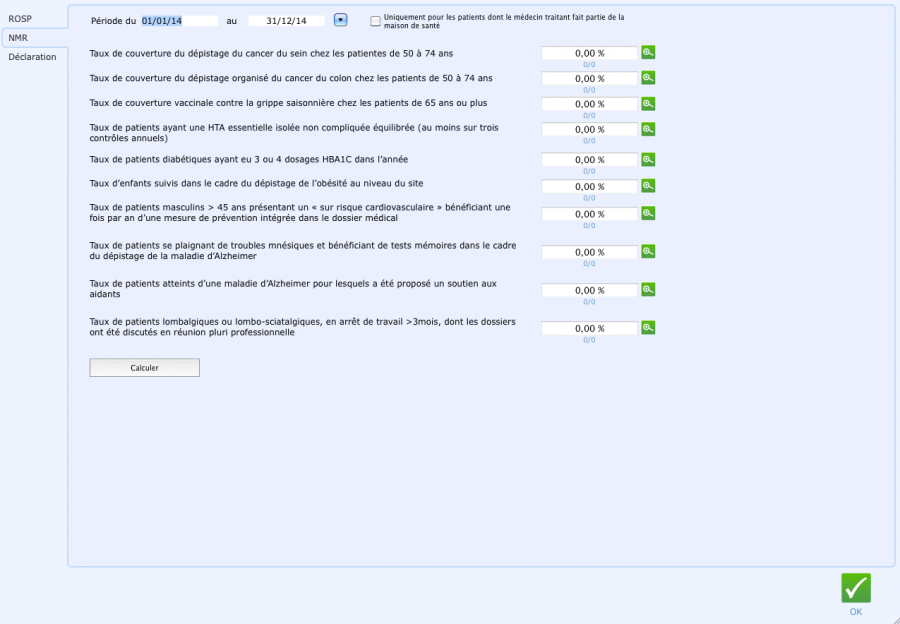
Task: Click the soutien aux aidants percentage field
Action: [x=589, y=290]
